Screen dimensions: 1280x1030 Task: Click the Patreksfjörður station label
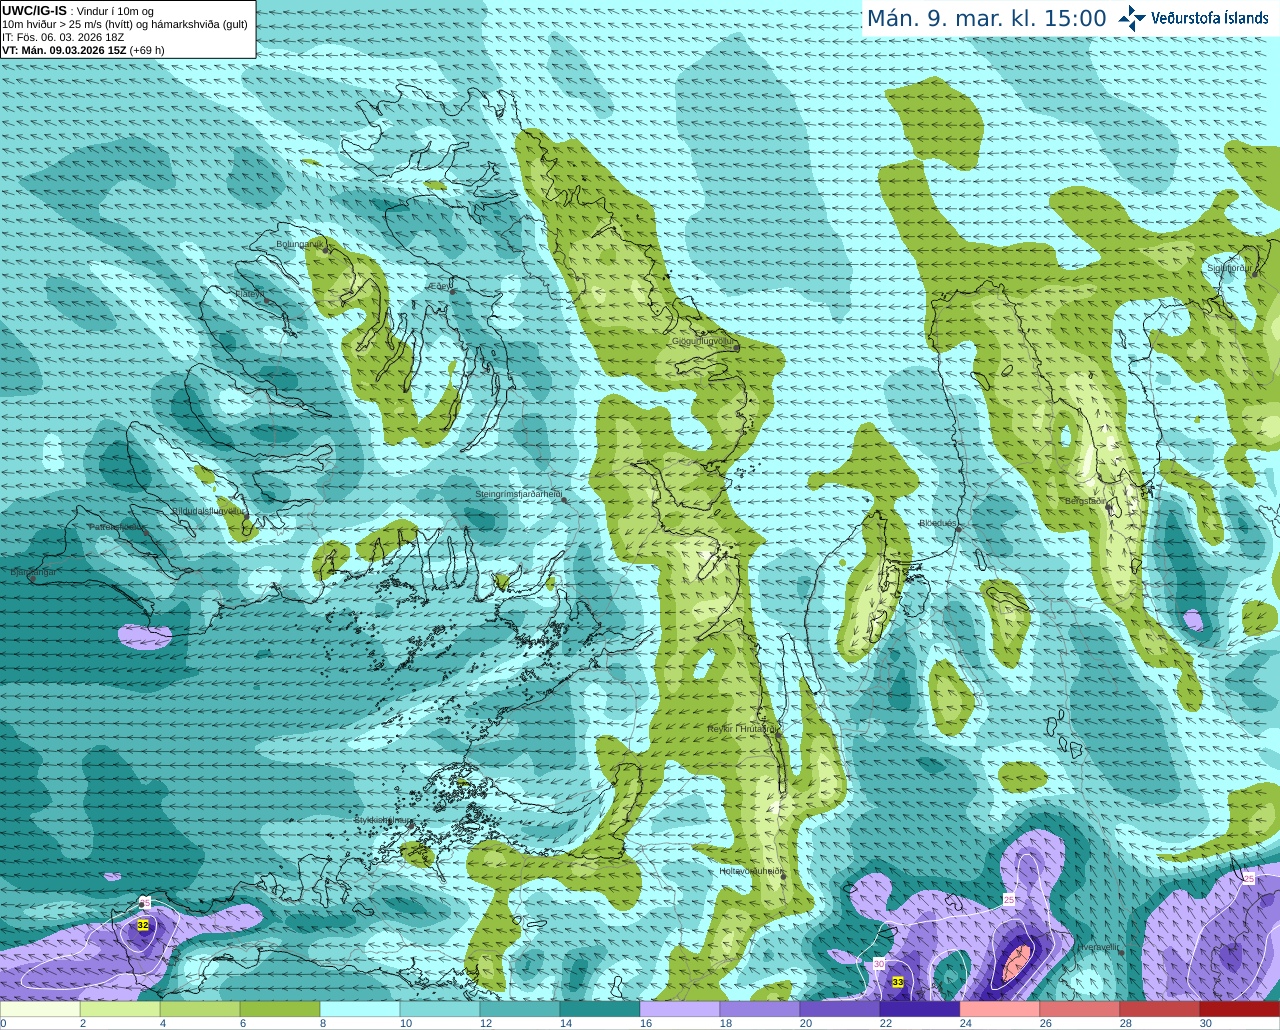click(x=117, y=526)
